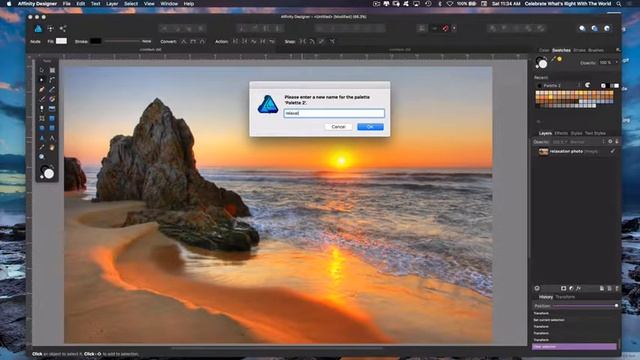Select the Ellipse shape tool

(x=42, y=128)
